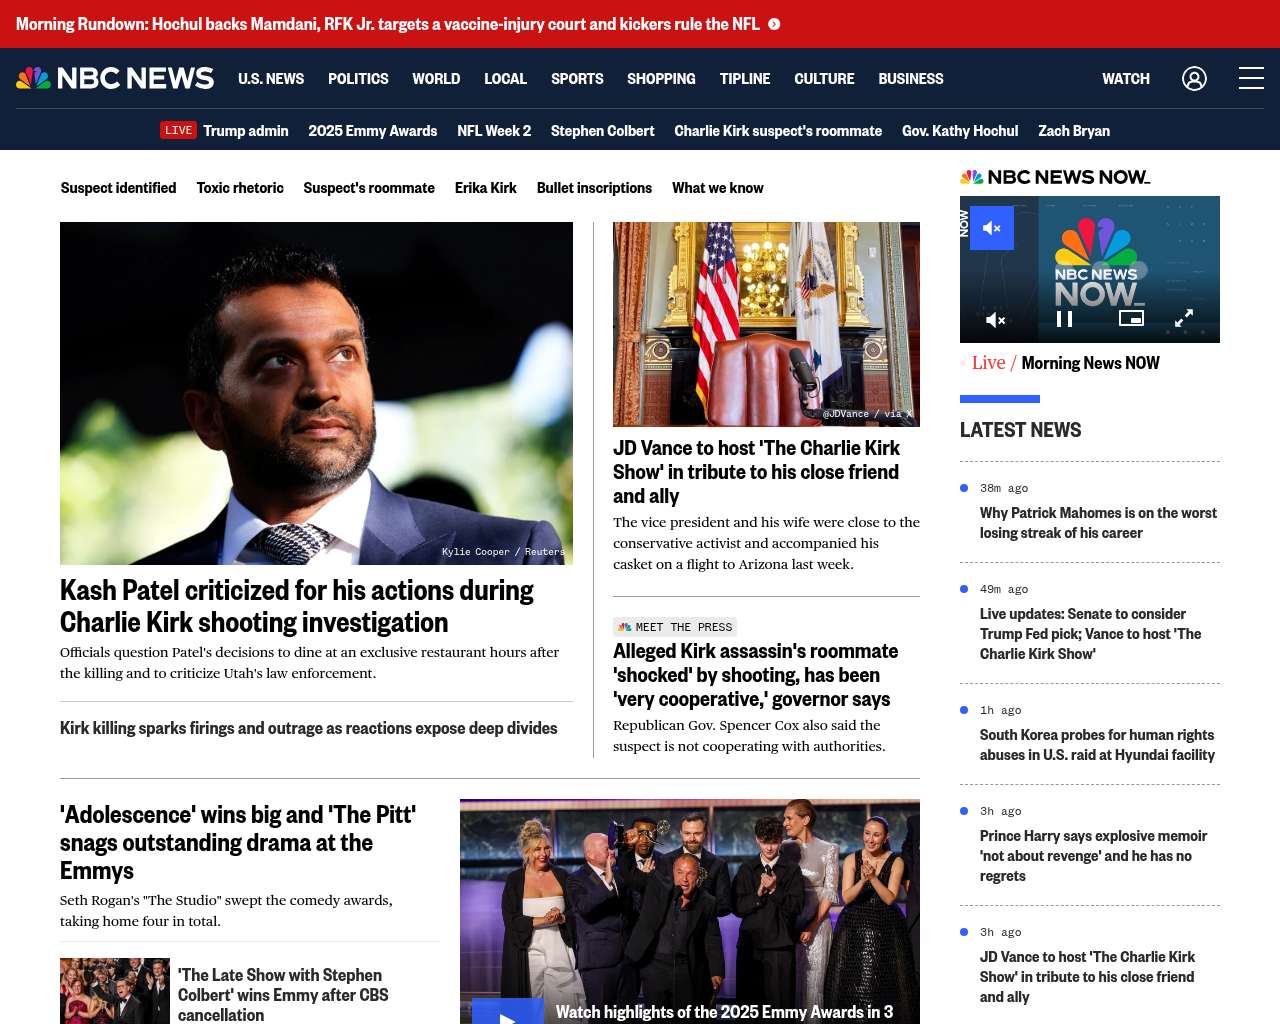Open the NFL Week 2 topic

coord(494,130)
